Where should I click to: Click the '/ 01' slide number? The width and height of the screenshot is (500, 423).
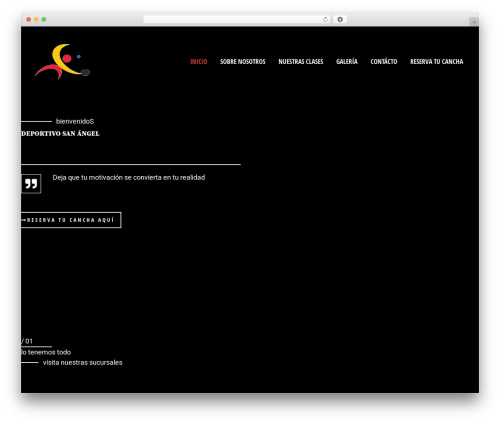click(x=27, y=341)
